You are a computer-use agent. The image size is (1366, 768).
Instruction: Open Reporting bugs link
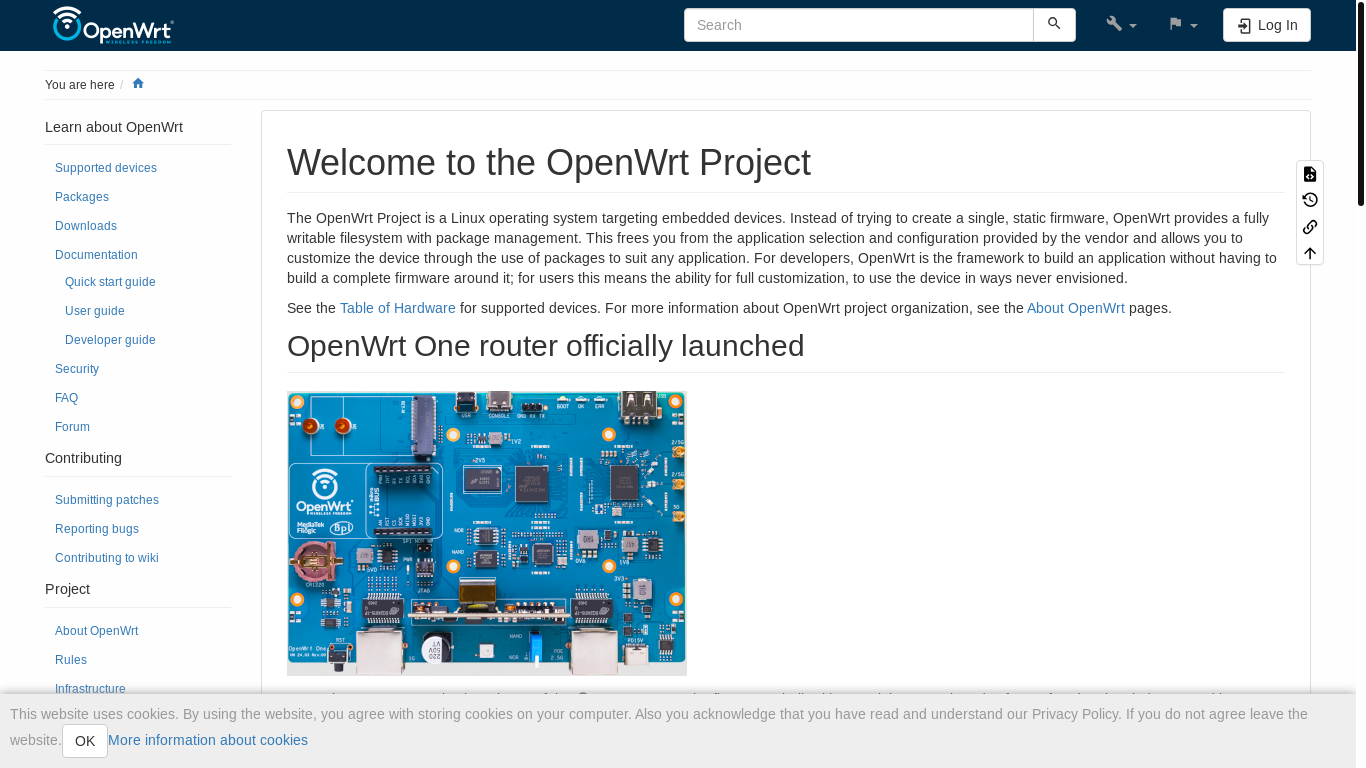(97, 529)
